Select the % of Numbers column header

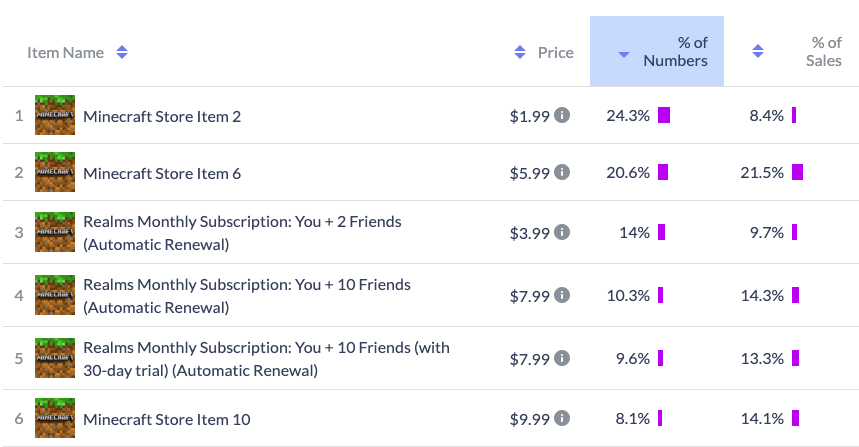[x=657, y=51]
